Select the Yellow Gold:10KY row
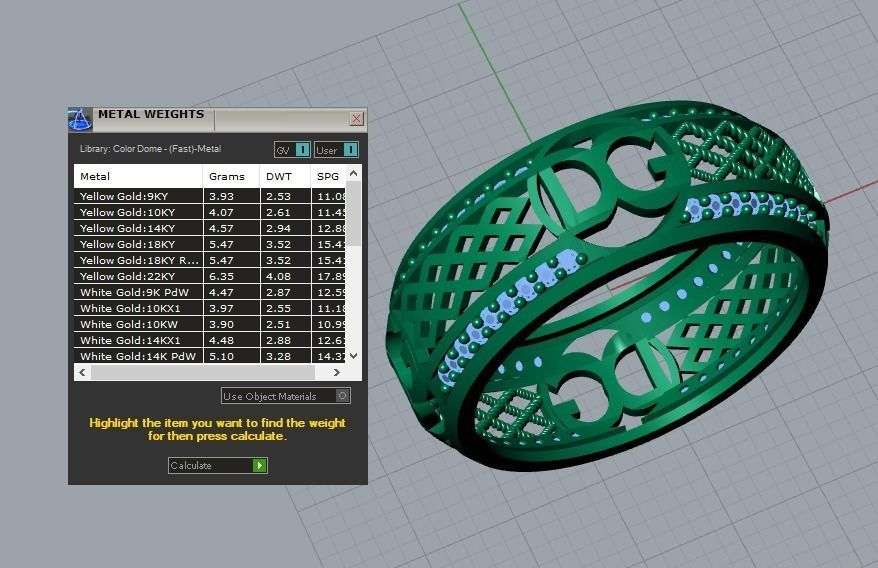The image size is (878, 568). pos(210,212)
